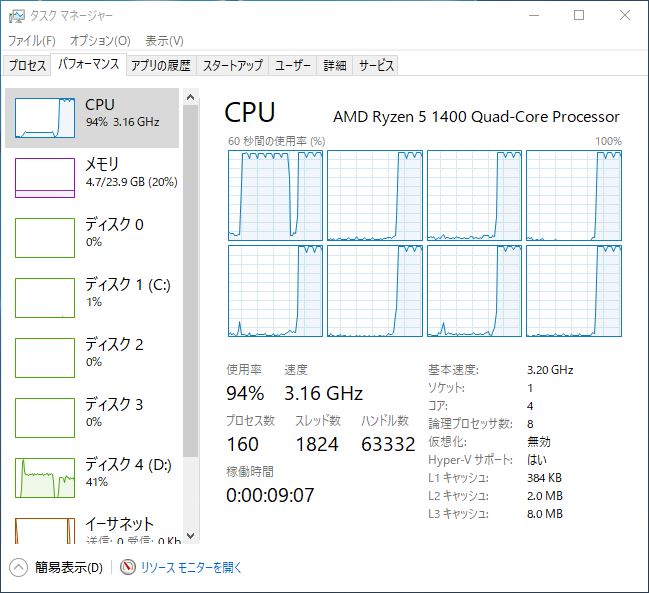Image resolution: width=649 pixels, height=593 pixels.
Task: Click the bottom-right logical processor graph
Action: [574, 291]
